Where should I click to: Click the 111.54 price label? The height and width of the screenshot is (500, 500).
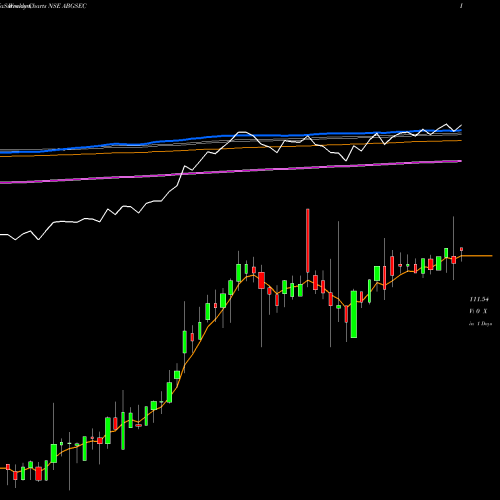point(479,299)
